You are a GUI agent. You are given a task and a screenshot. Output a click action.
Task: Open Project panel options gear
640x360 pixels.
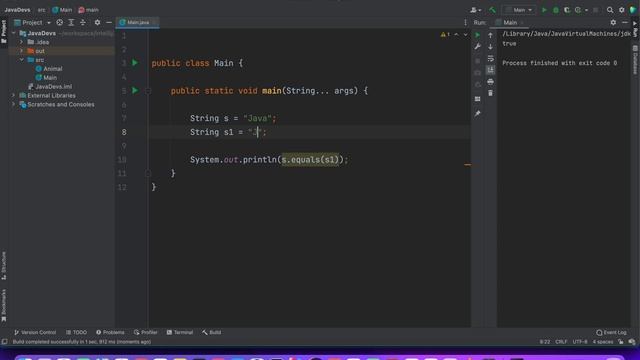(x=97, y=22)
